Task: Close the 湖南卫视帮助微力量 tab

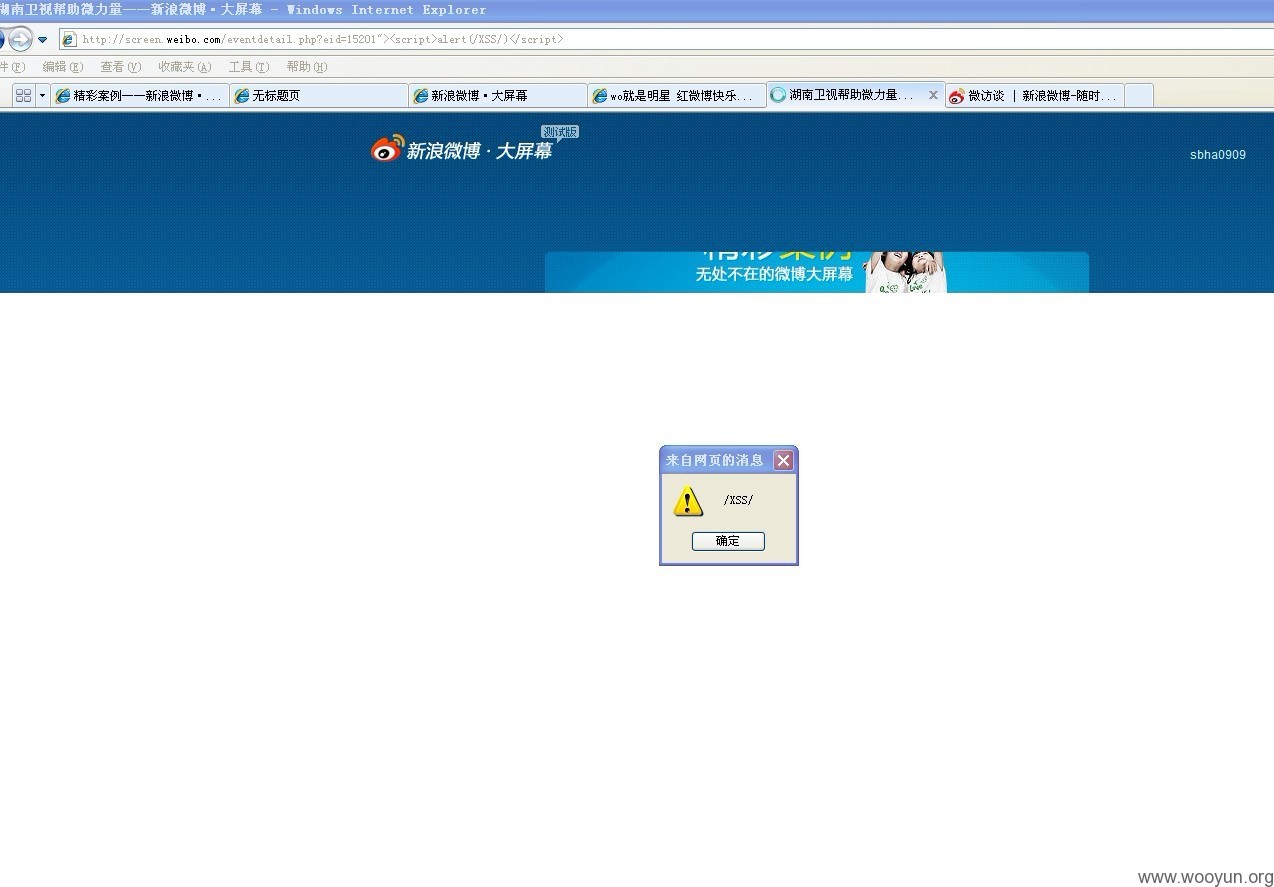Action: pos(933,95)
